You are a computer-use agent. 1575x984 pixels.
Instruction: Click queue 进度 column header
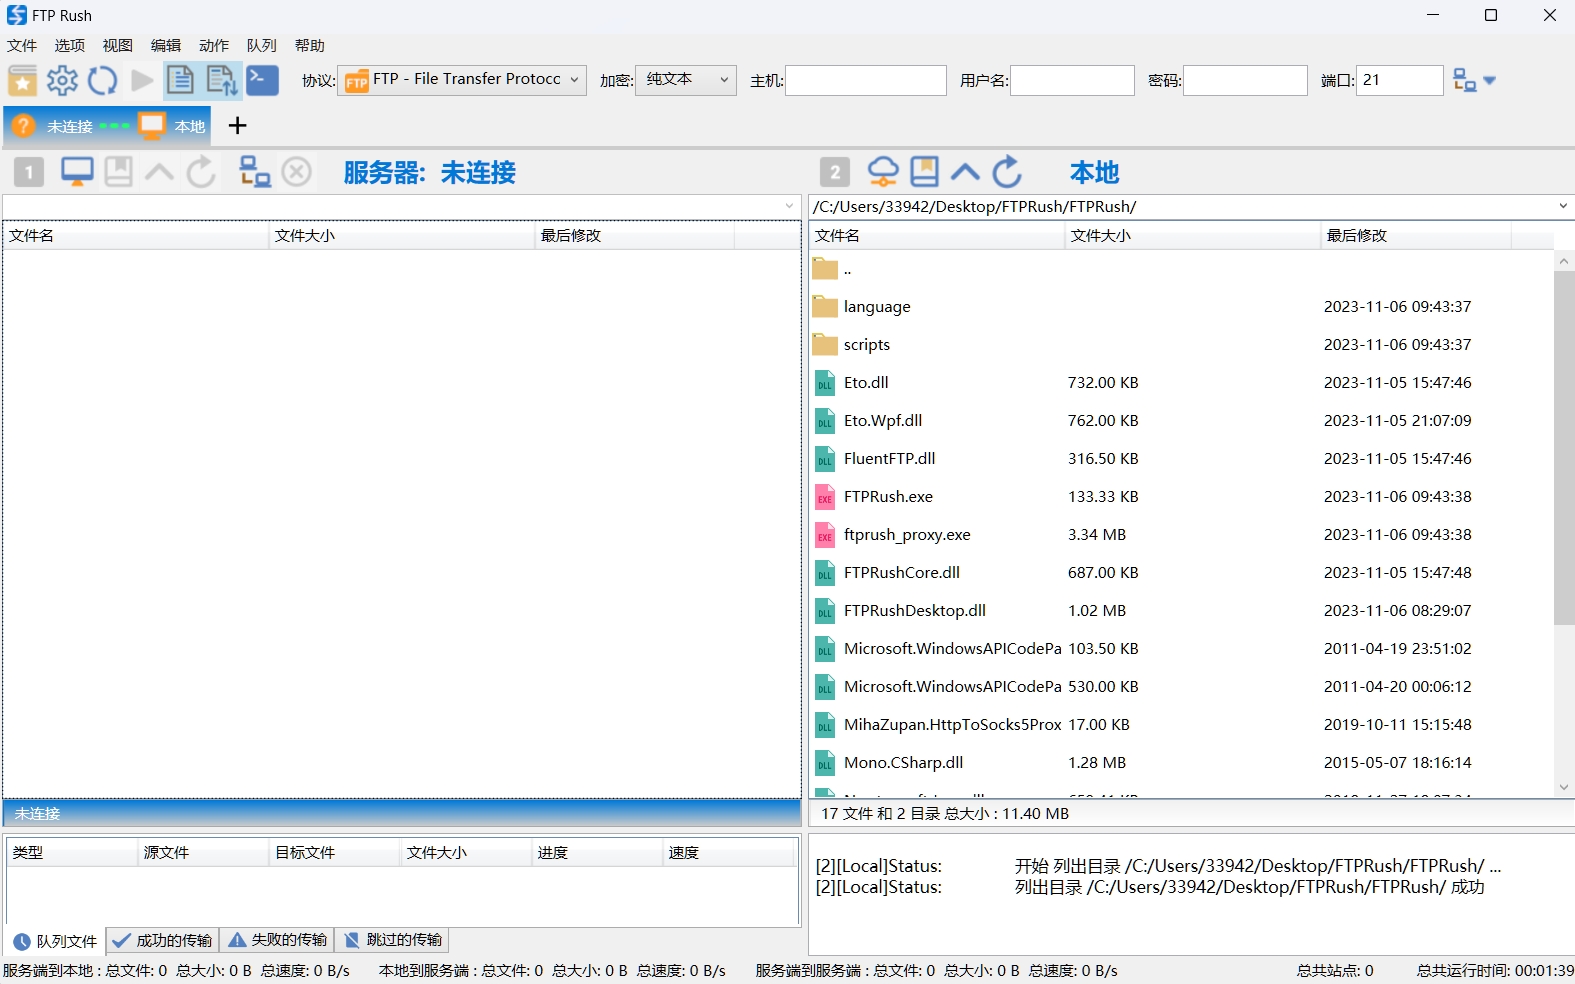597,853
